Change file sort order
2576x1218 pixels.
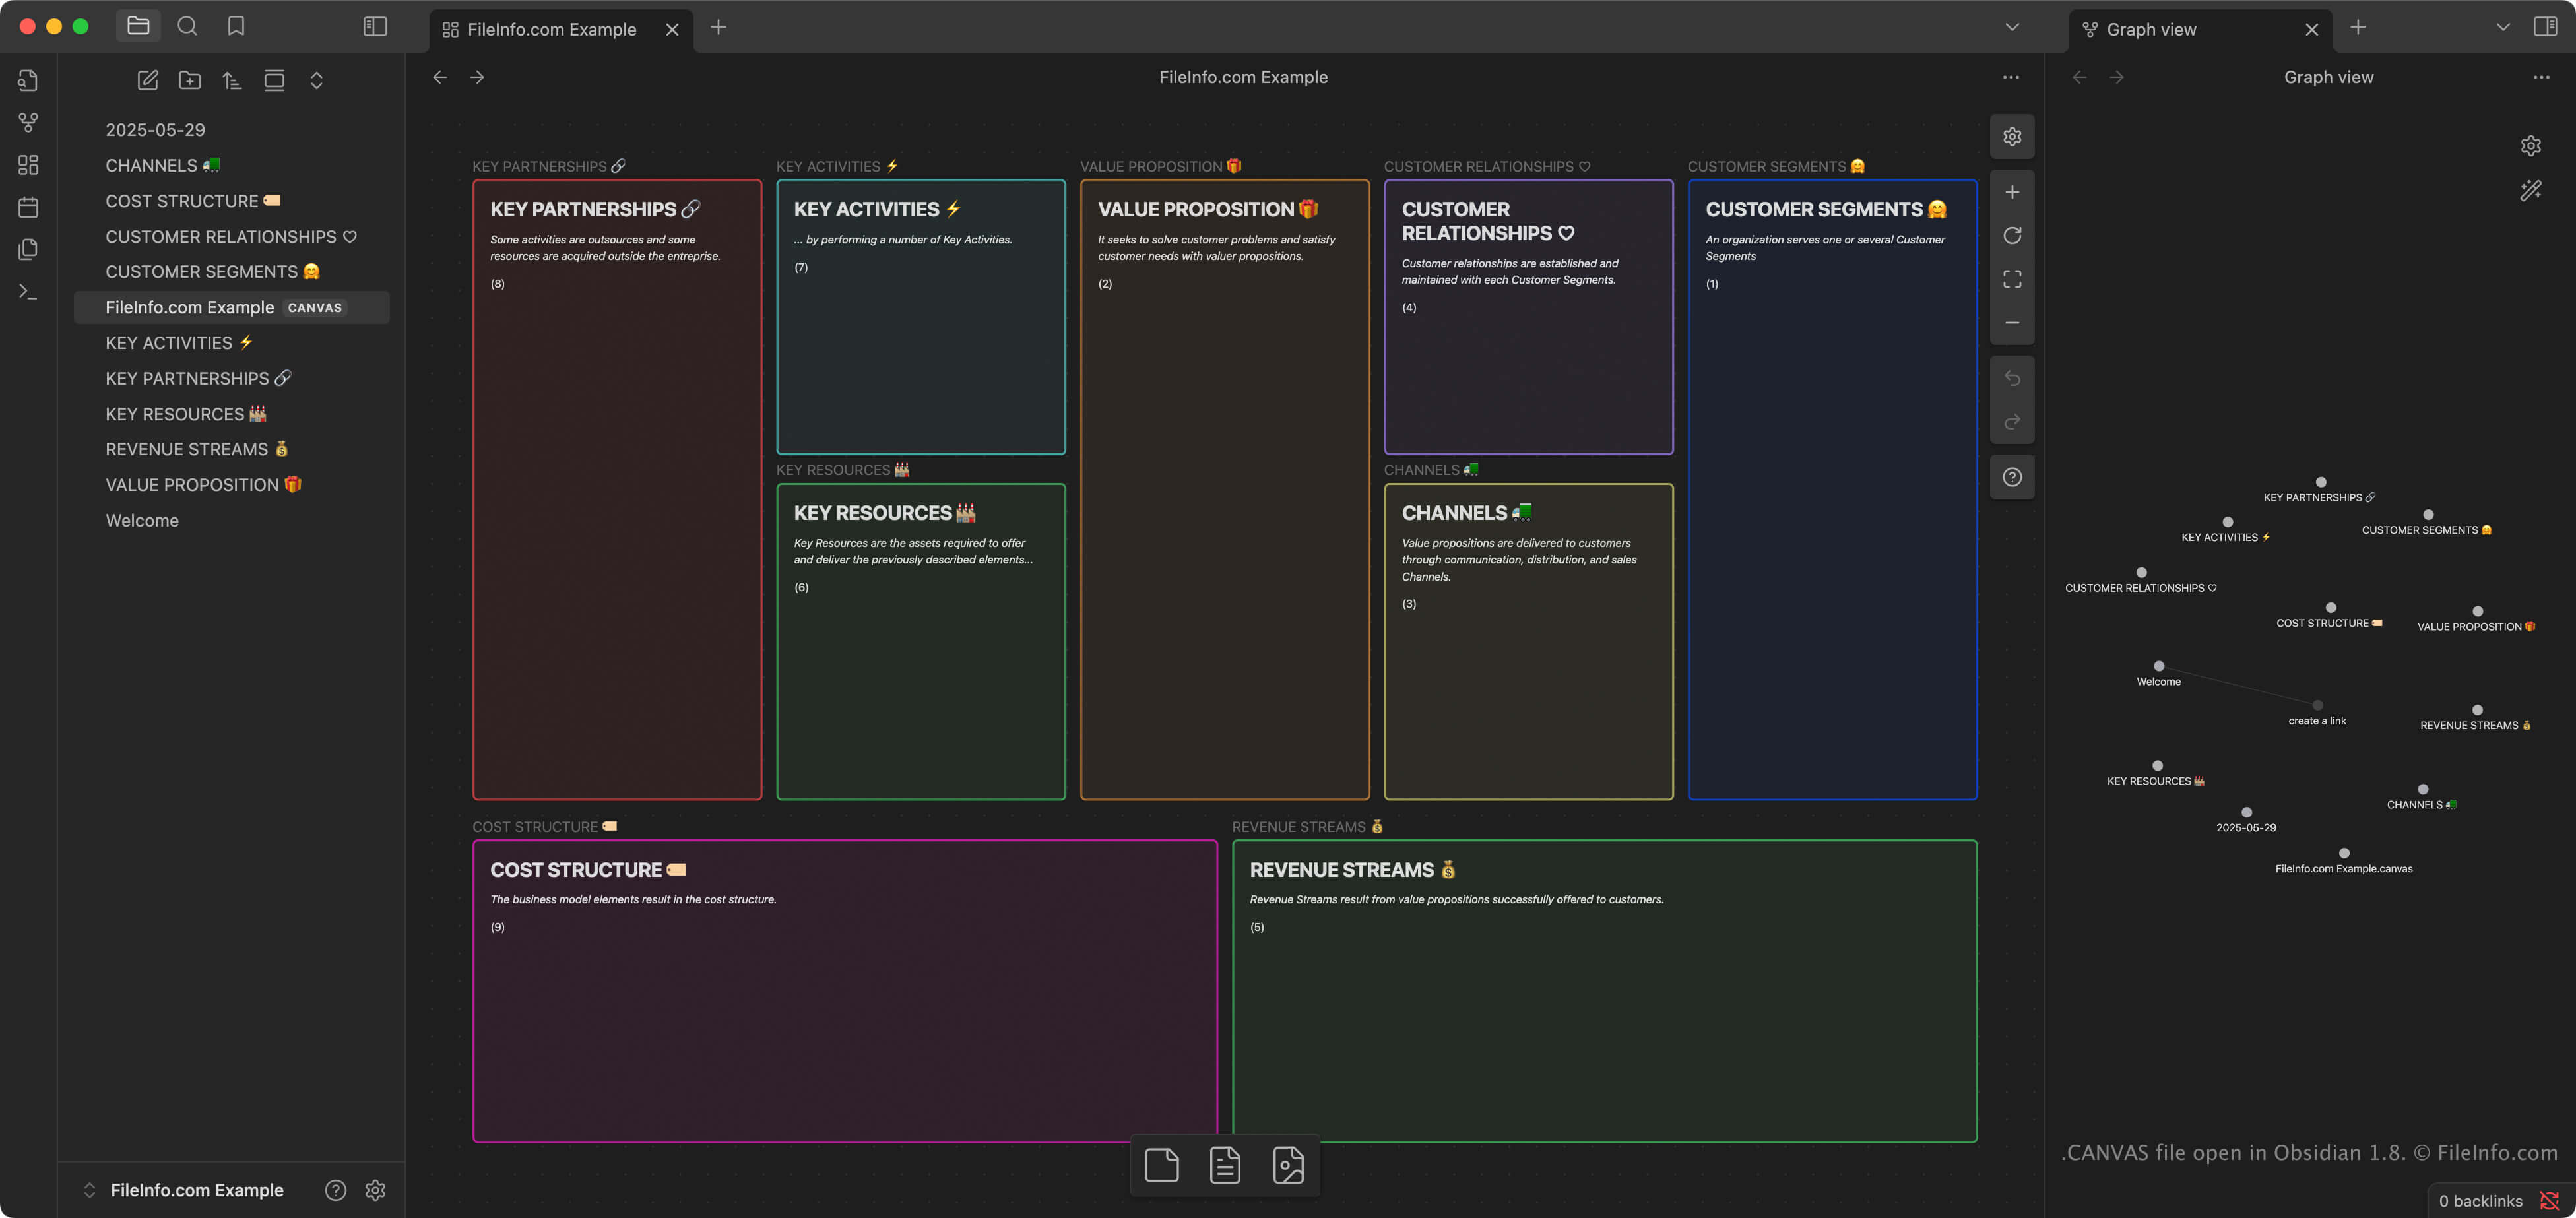[232, 80]
